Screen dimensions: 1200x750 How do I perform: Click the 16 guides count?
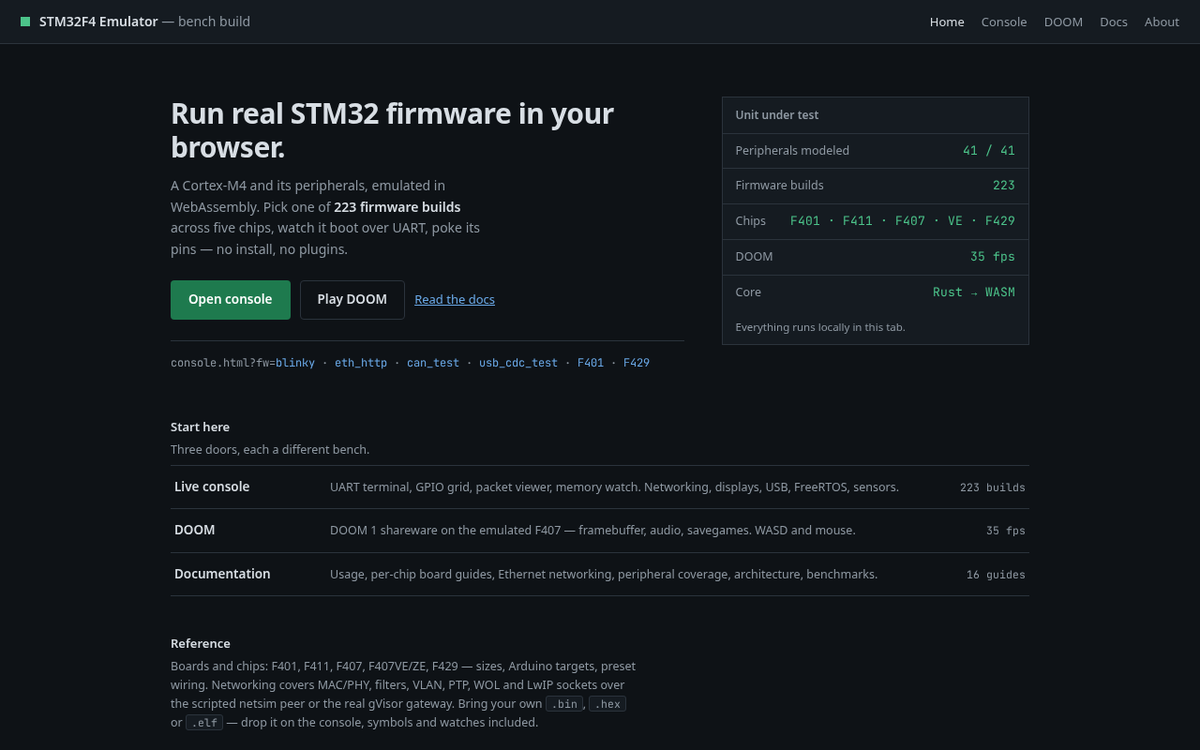[x=995, y=574]
